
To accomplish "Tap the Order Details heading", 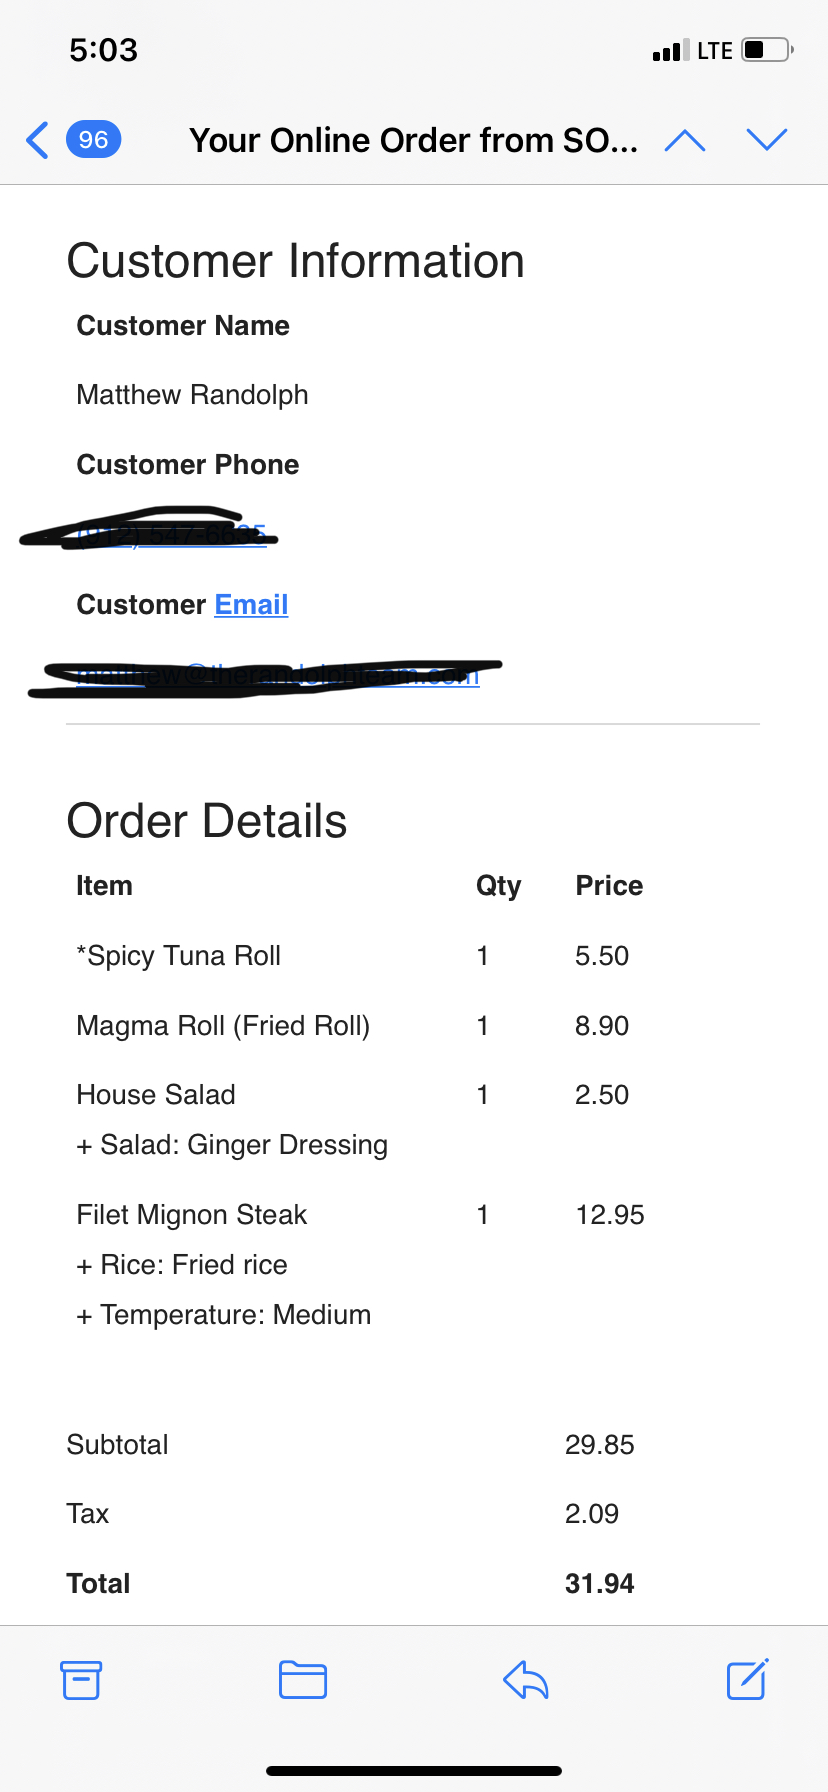I will point(207,821).
